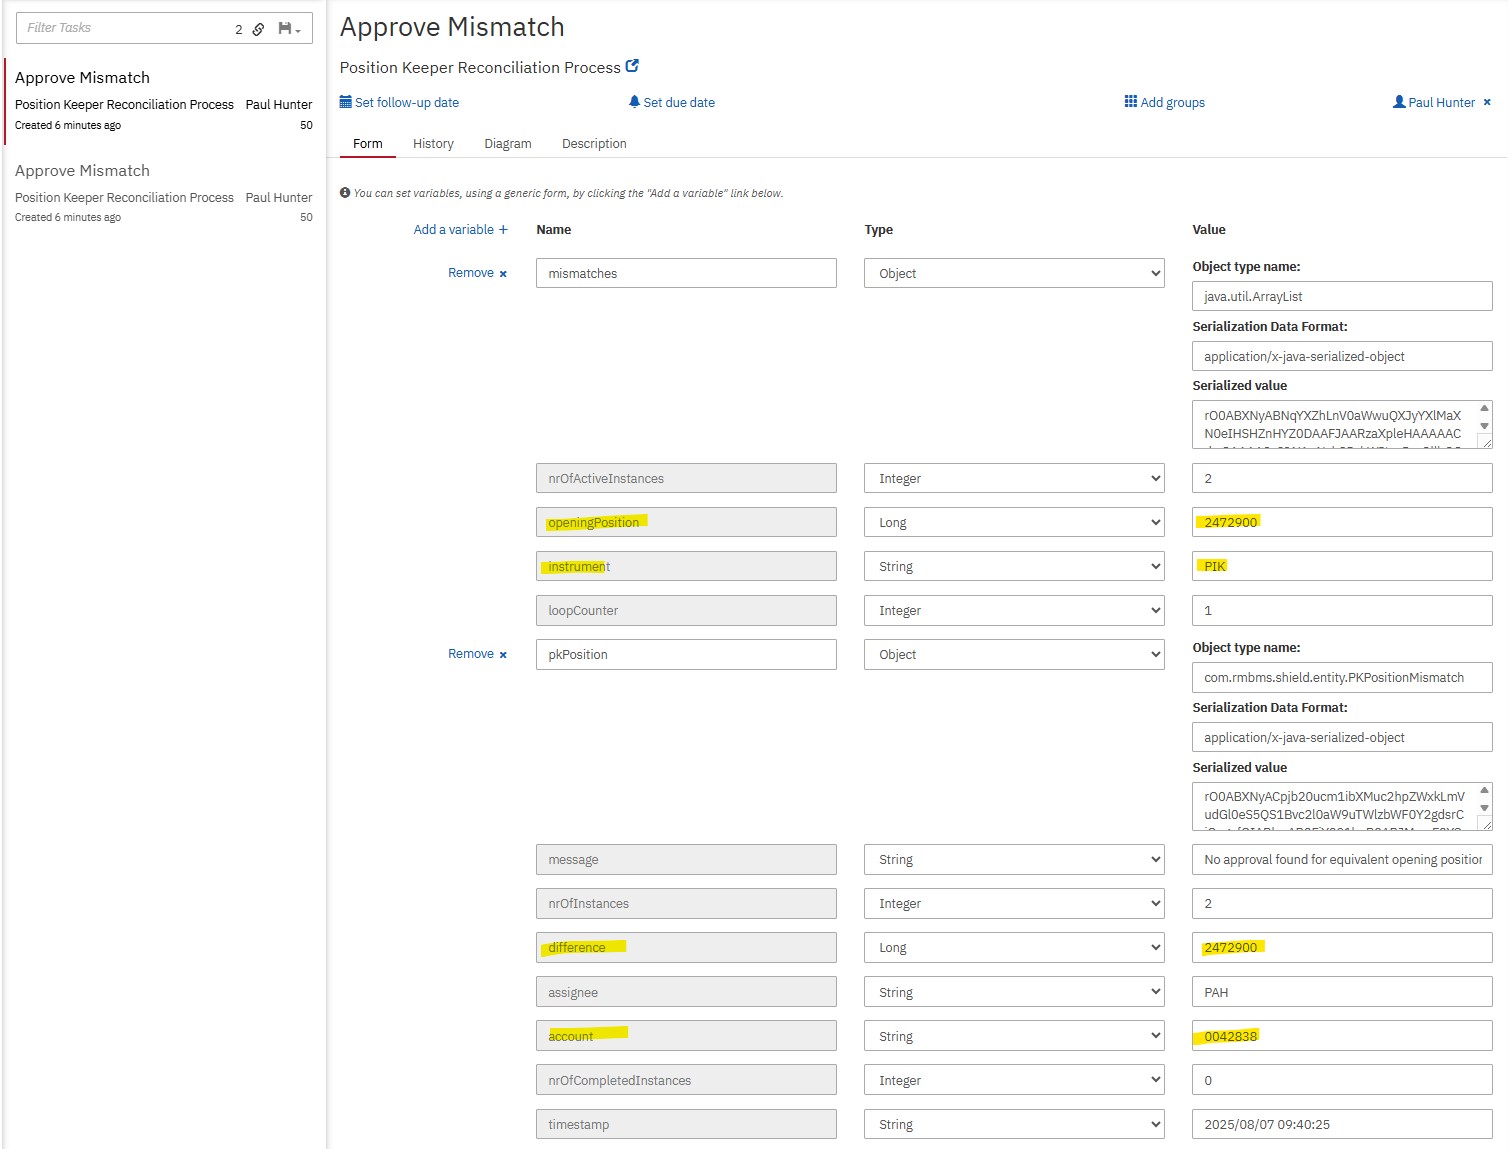Click the bell Set due date icon
1508x1149 pixels.
point(634,102)
